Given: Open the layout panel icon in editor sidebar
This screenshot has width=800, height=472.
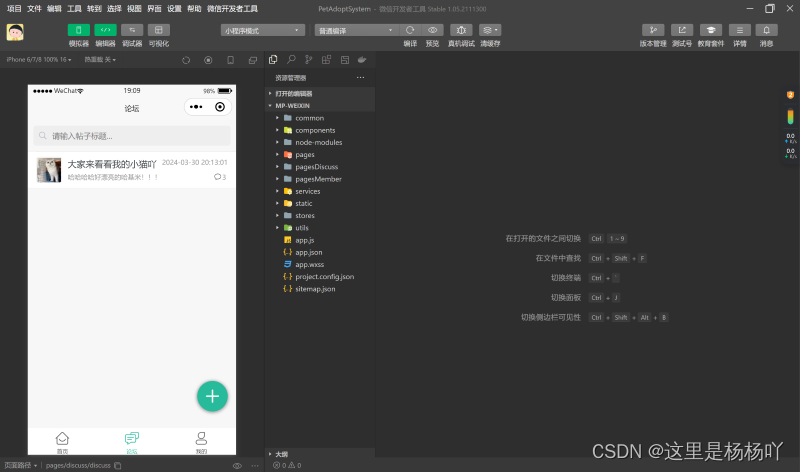Looking at the screenshot, I should [x=345, y=60].
